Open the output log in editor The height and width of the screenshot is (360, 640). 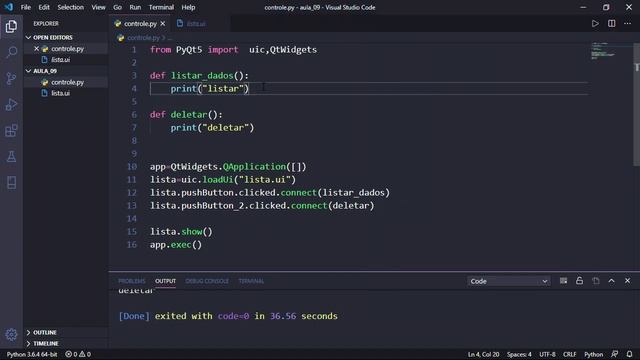click(596, 281)
